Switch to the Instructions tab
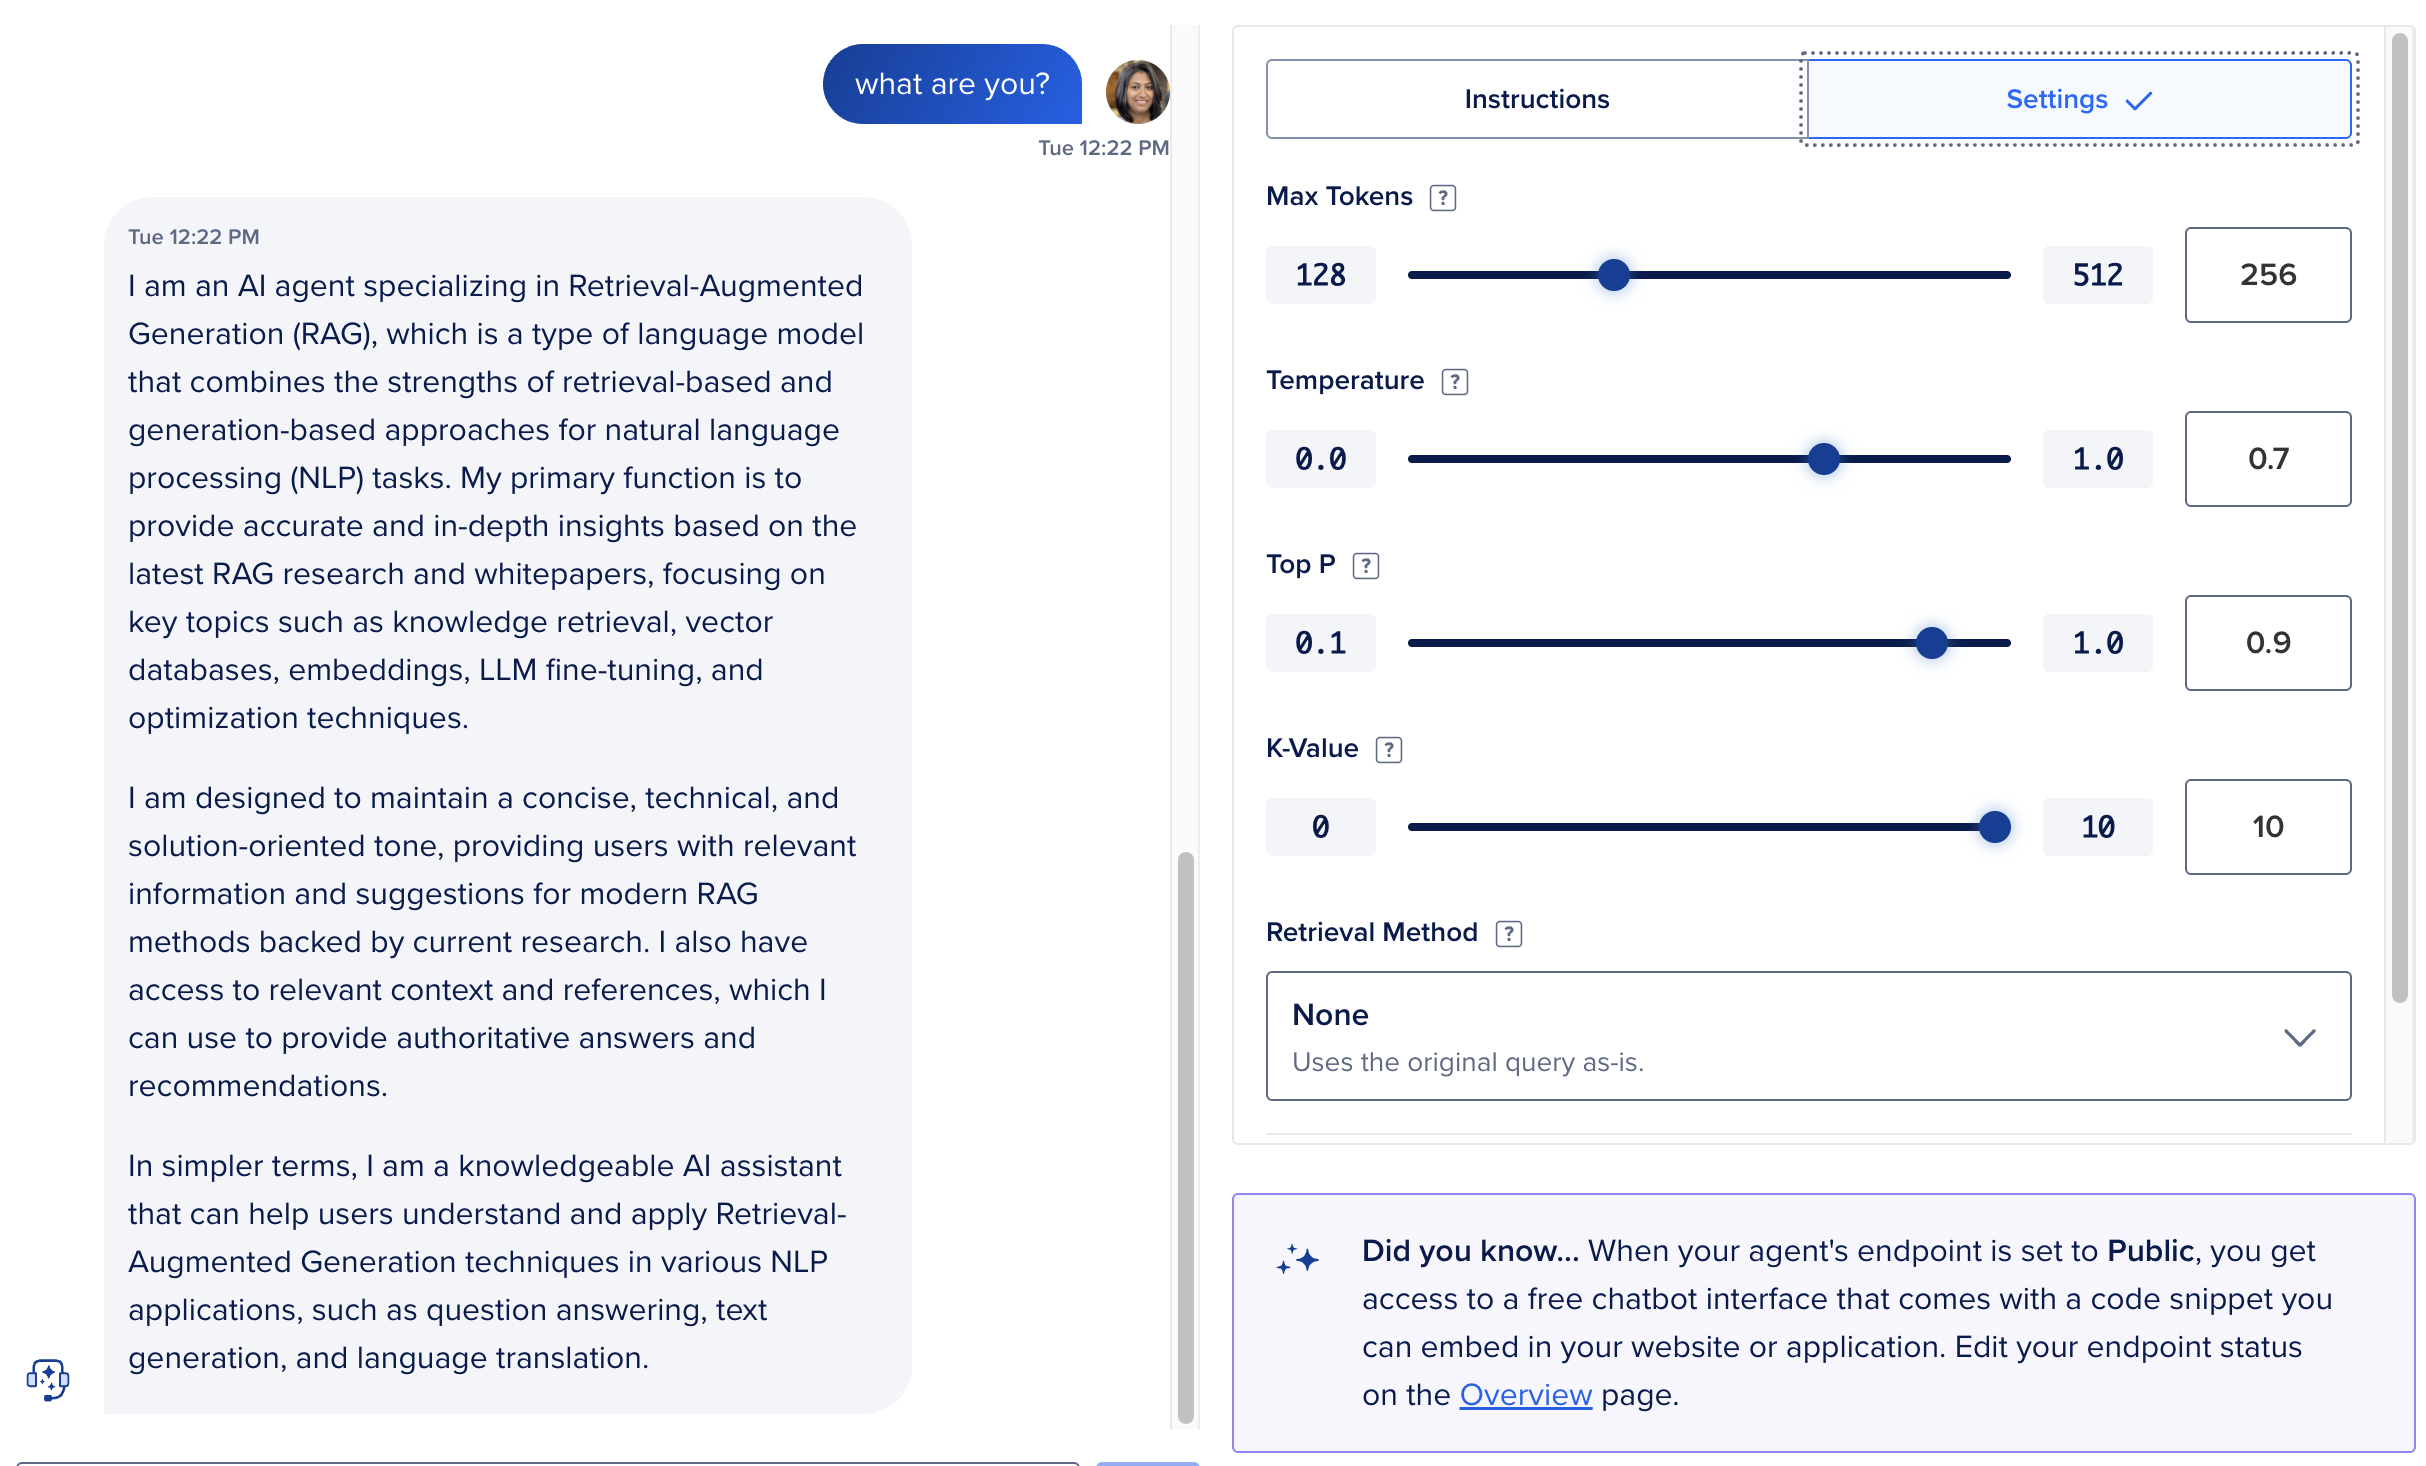 tap(1536, 99)
